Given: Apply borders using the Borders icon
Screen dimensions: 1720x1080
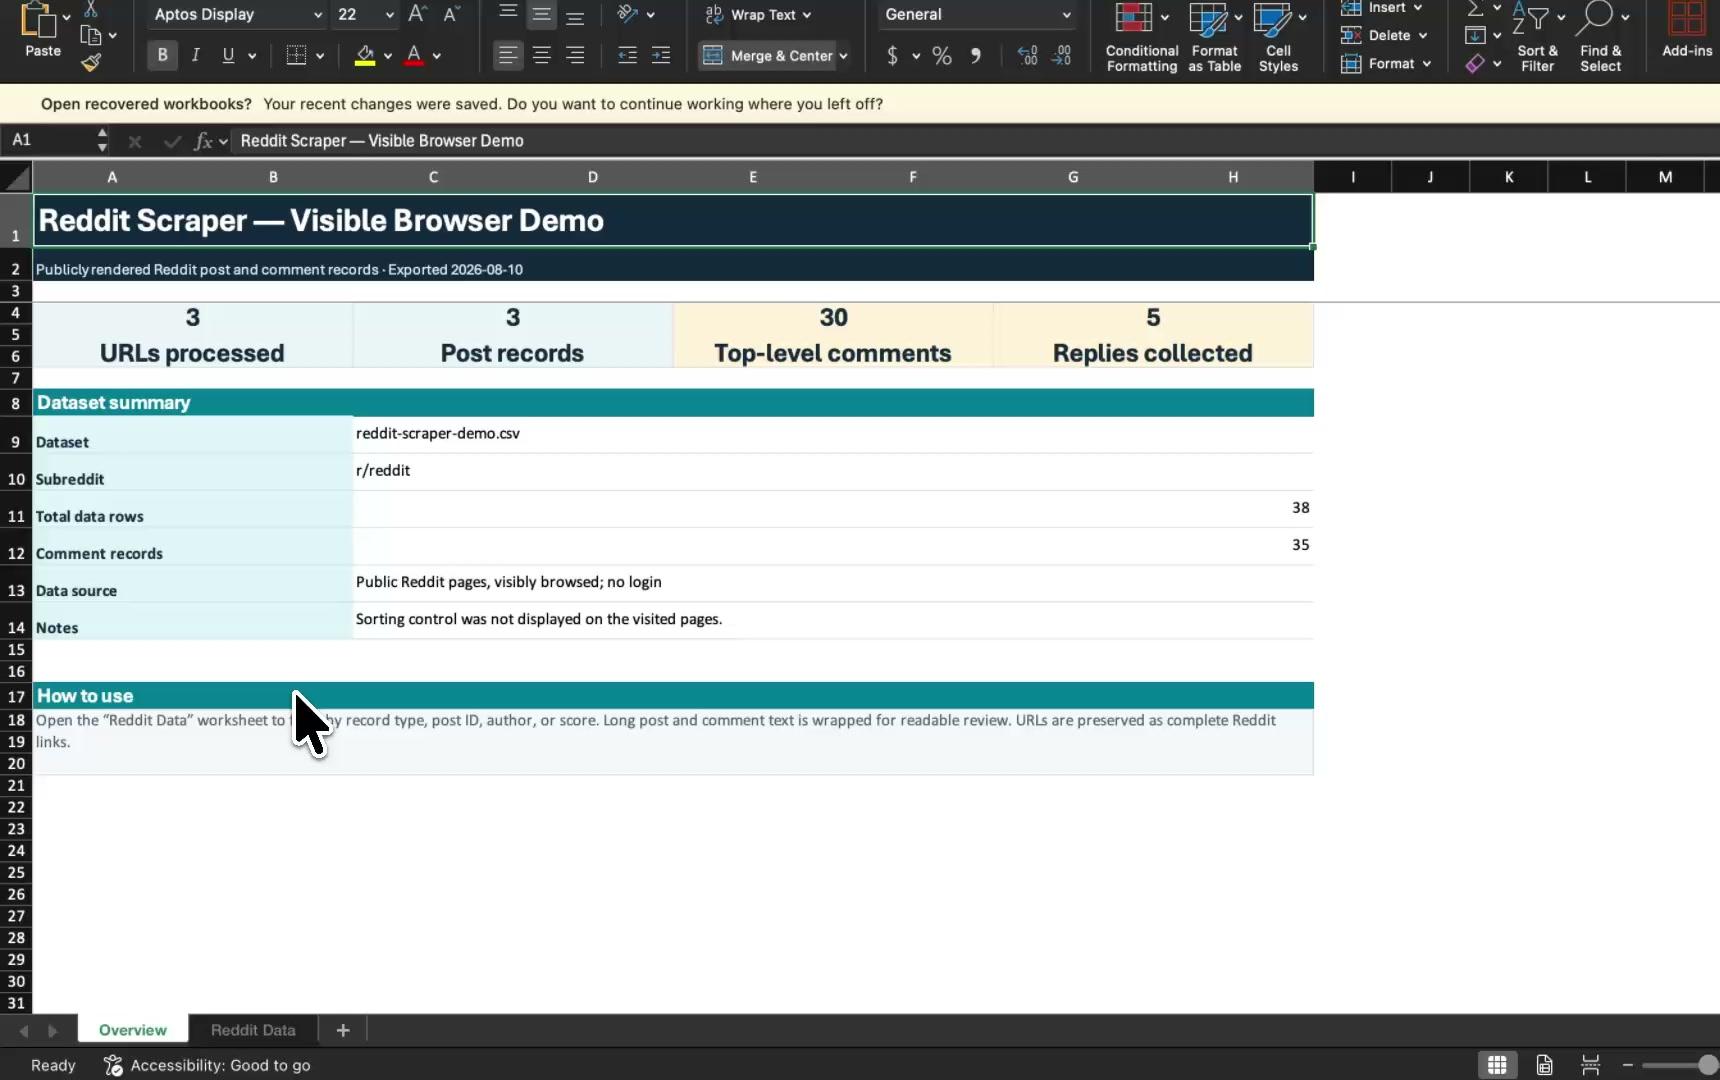Looking at the screenshot, I should pos(296,55).
